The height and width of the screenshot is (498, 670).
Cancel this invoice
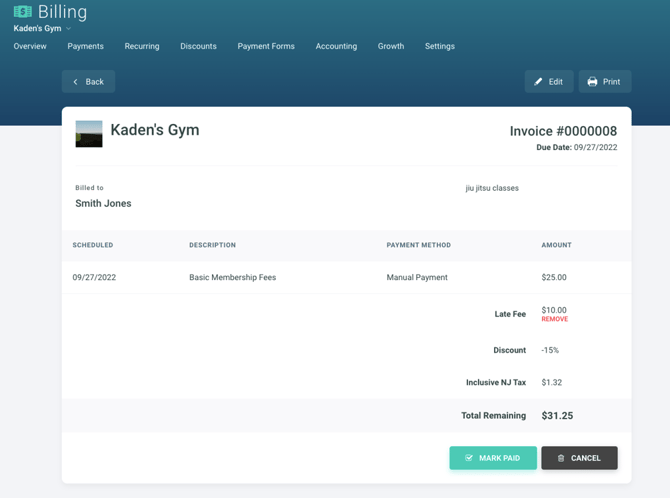[x=579, y=458]
